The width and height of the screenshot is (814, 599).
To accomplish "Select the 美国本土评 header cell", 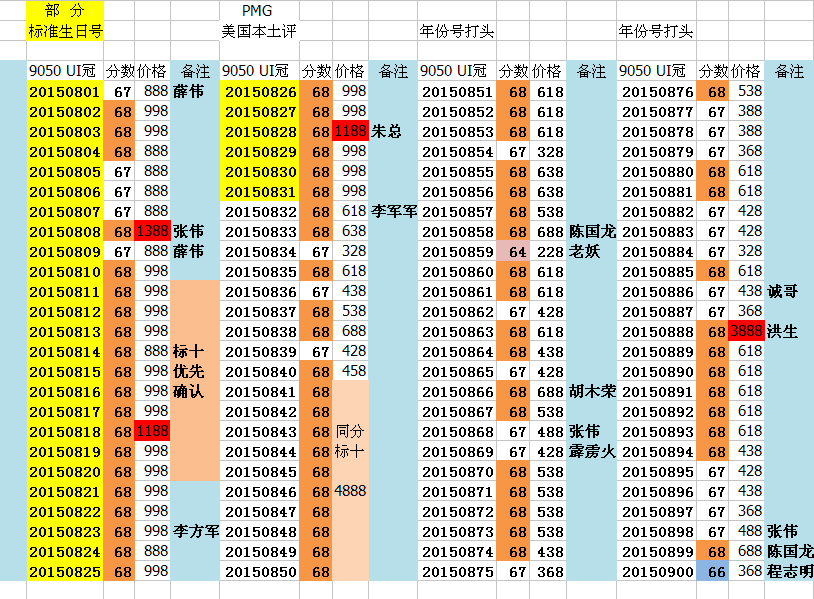I will click(259, 31).
